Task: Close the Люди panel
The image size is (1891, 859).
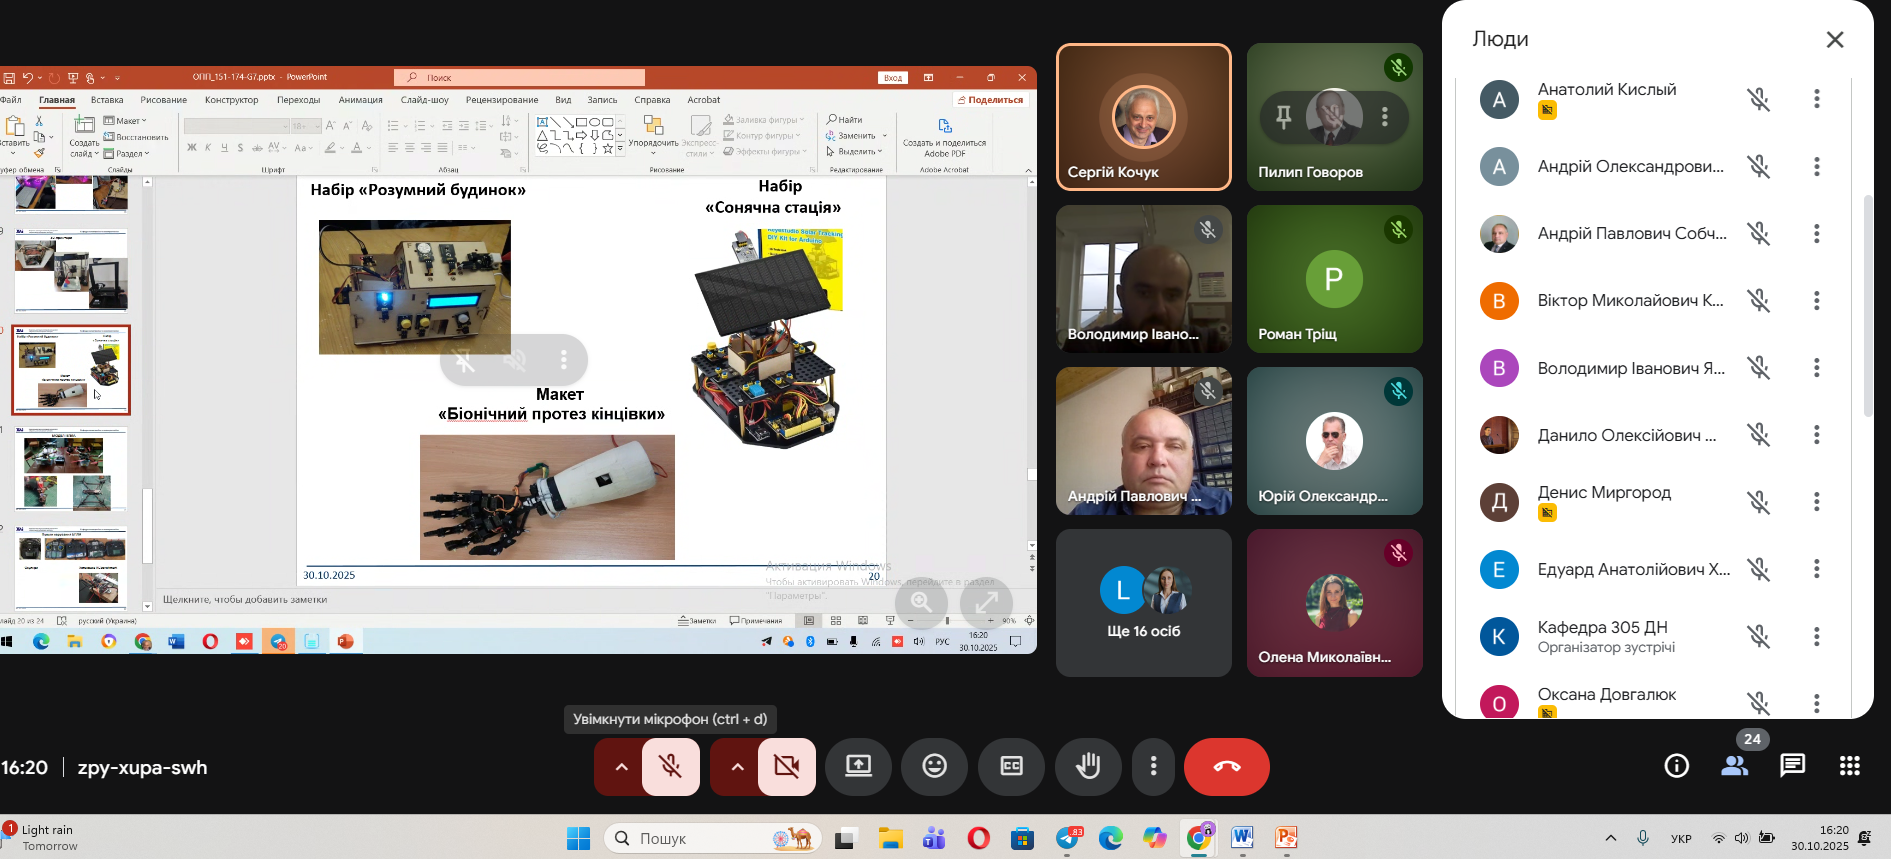Action: [1834, 40]
